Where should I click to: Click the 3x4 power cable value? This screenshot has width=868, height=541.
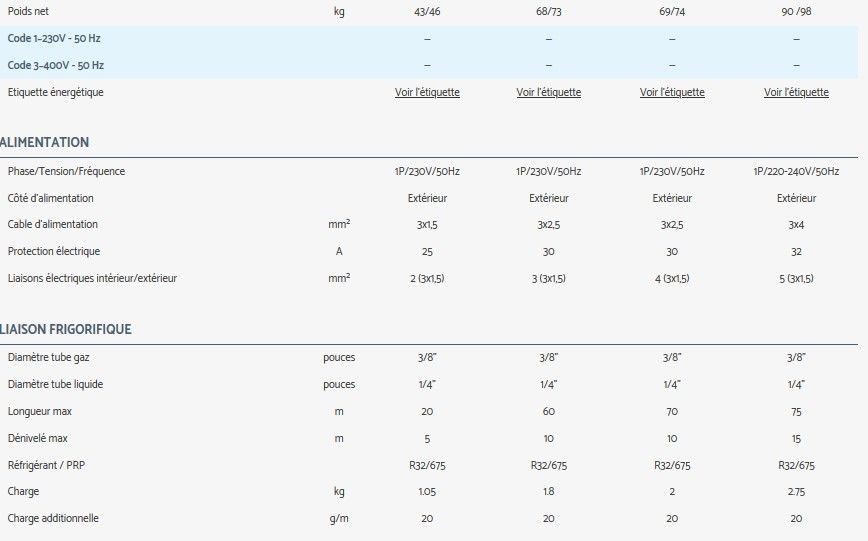coord(796,225)
